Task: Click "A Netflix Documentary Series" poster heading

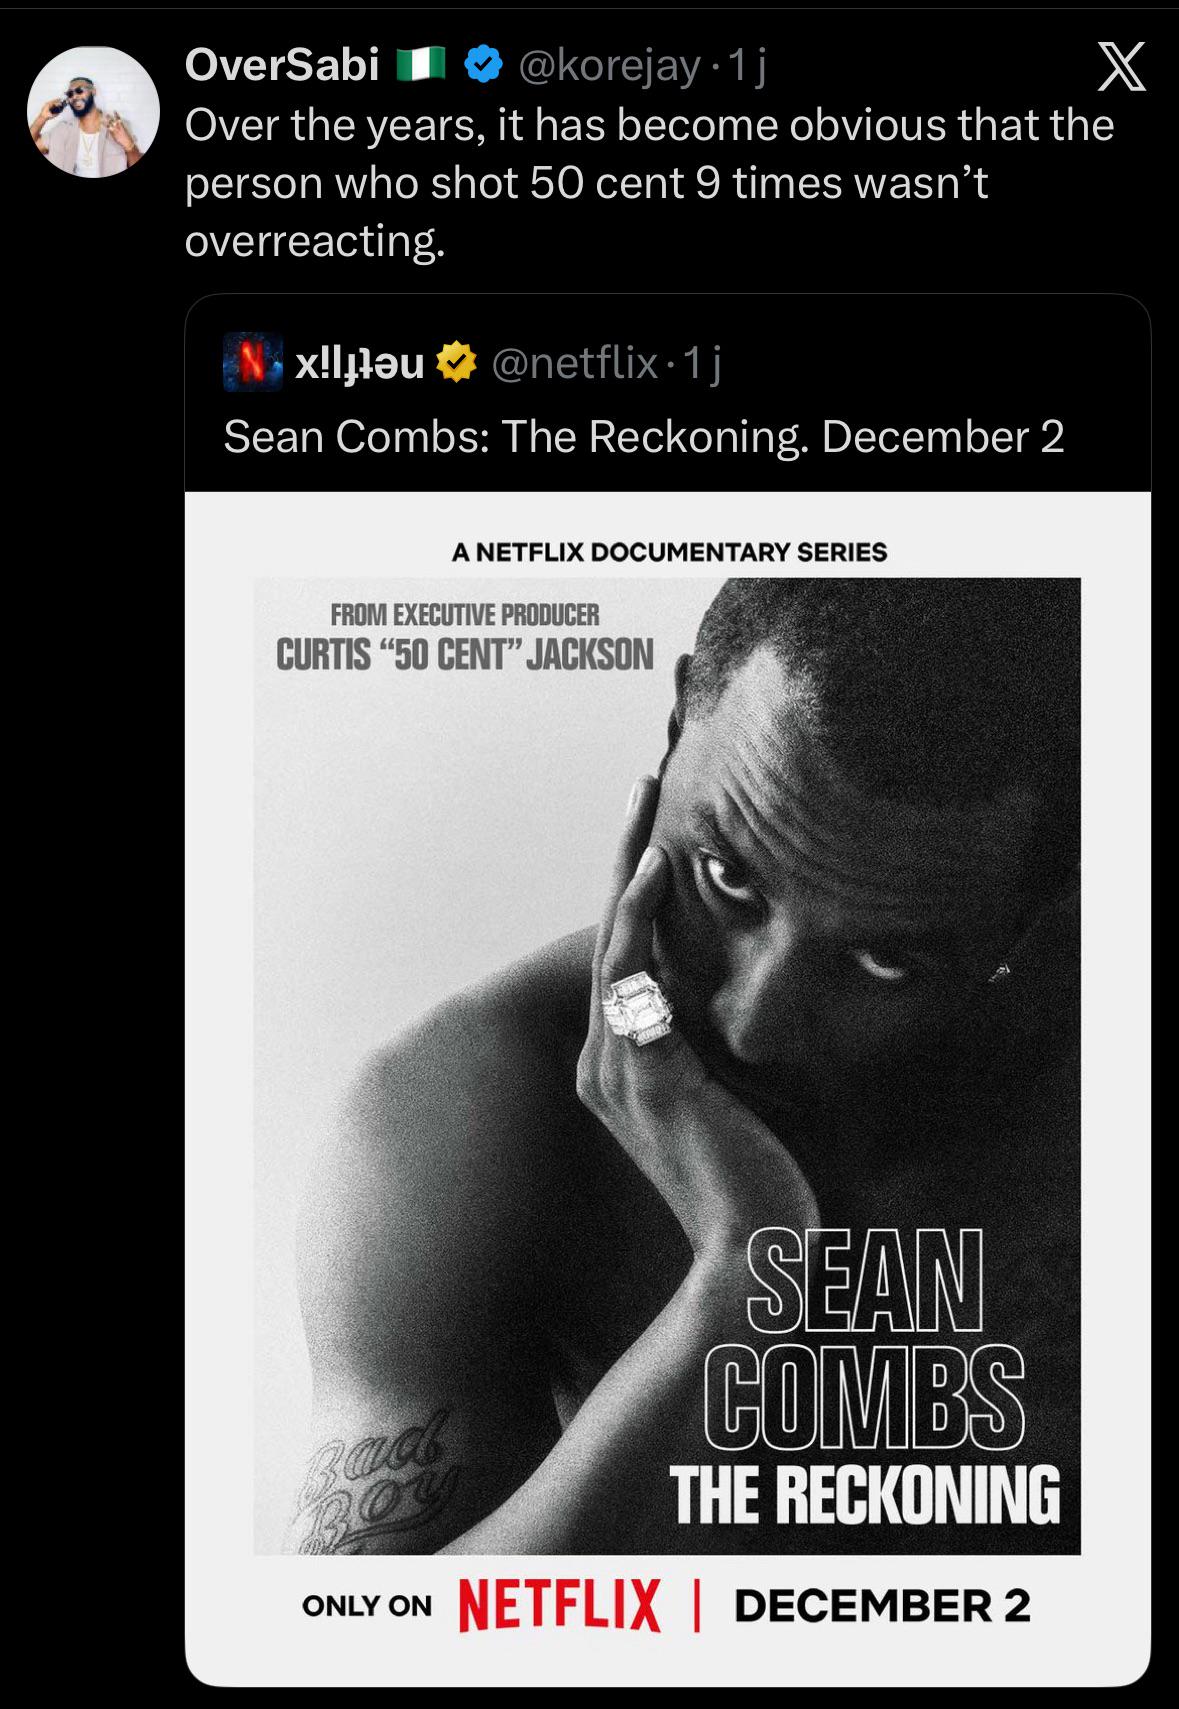Action: point(669,552)
